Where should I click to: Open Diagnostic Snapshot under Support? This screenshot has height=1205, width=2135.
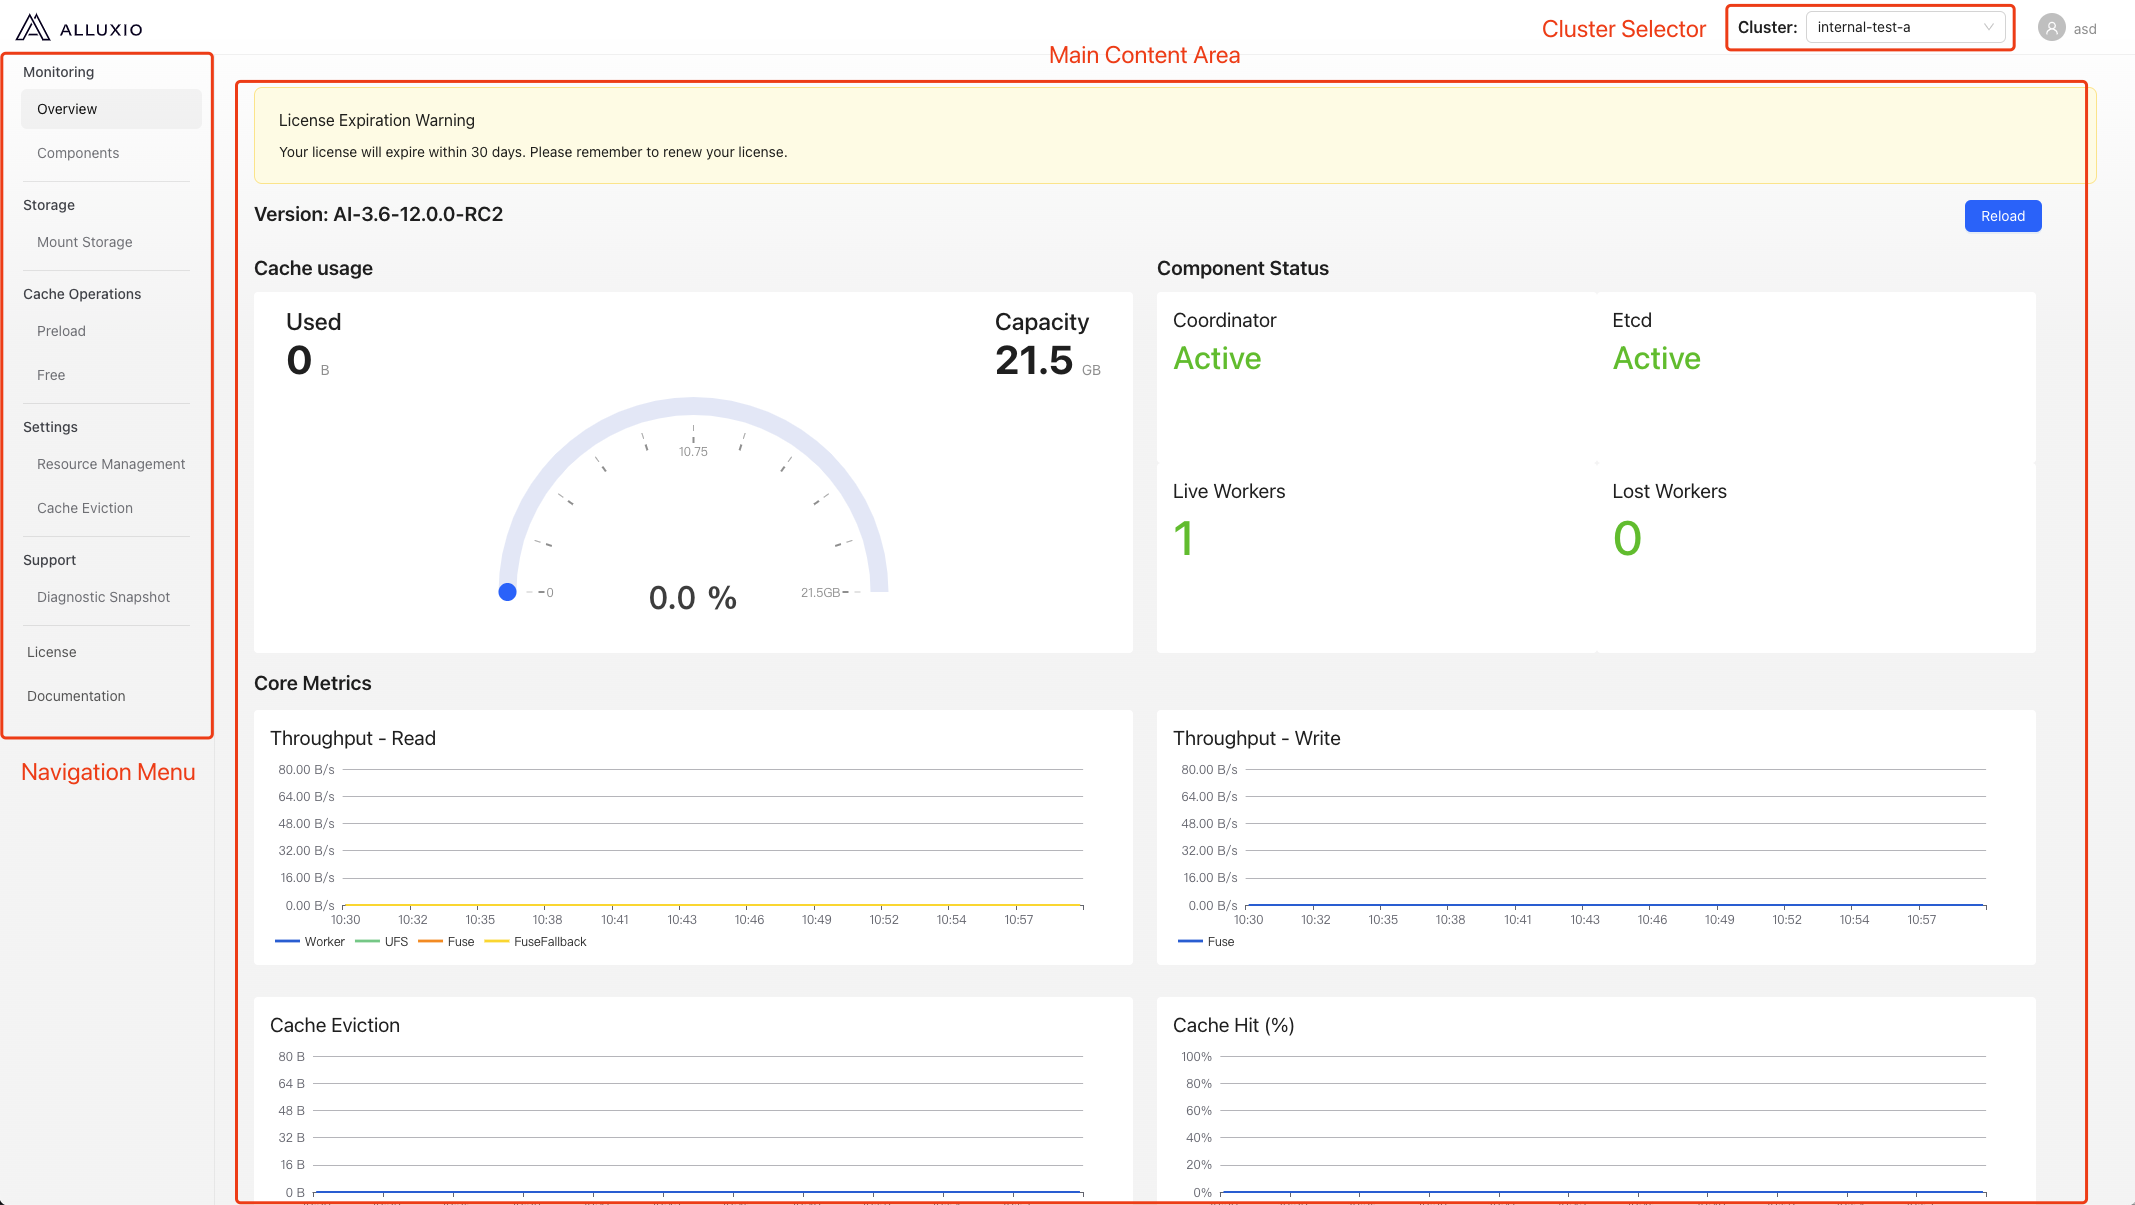pos(103,597)
